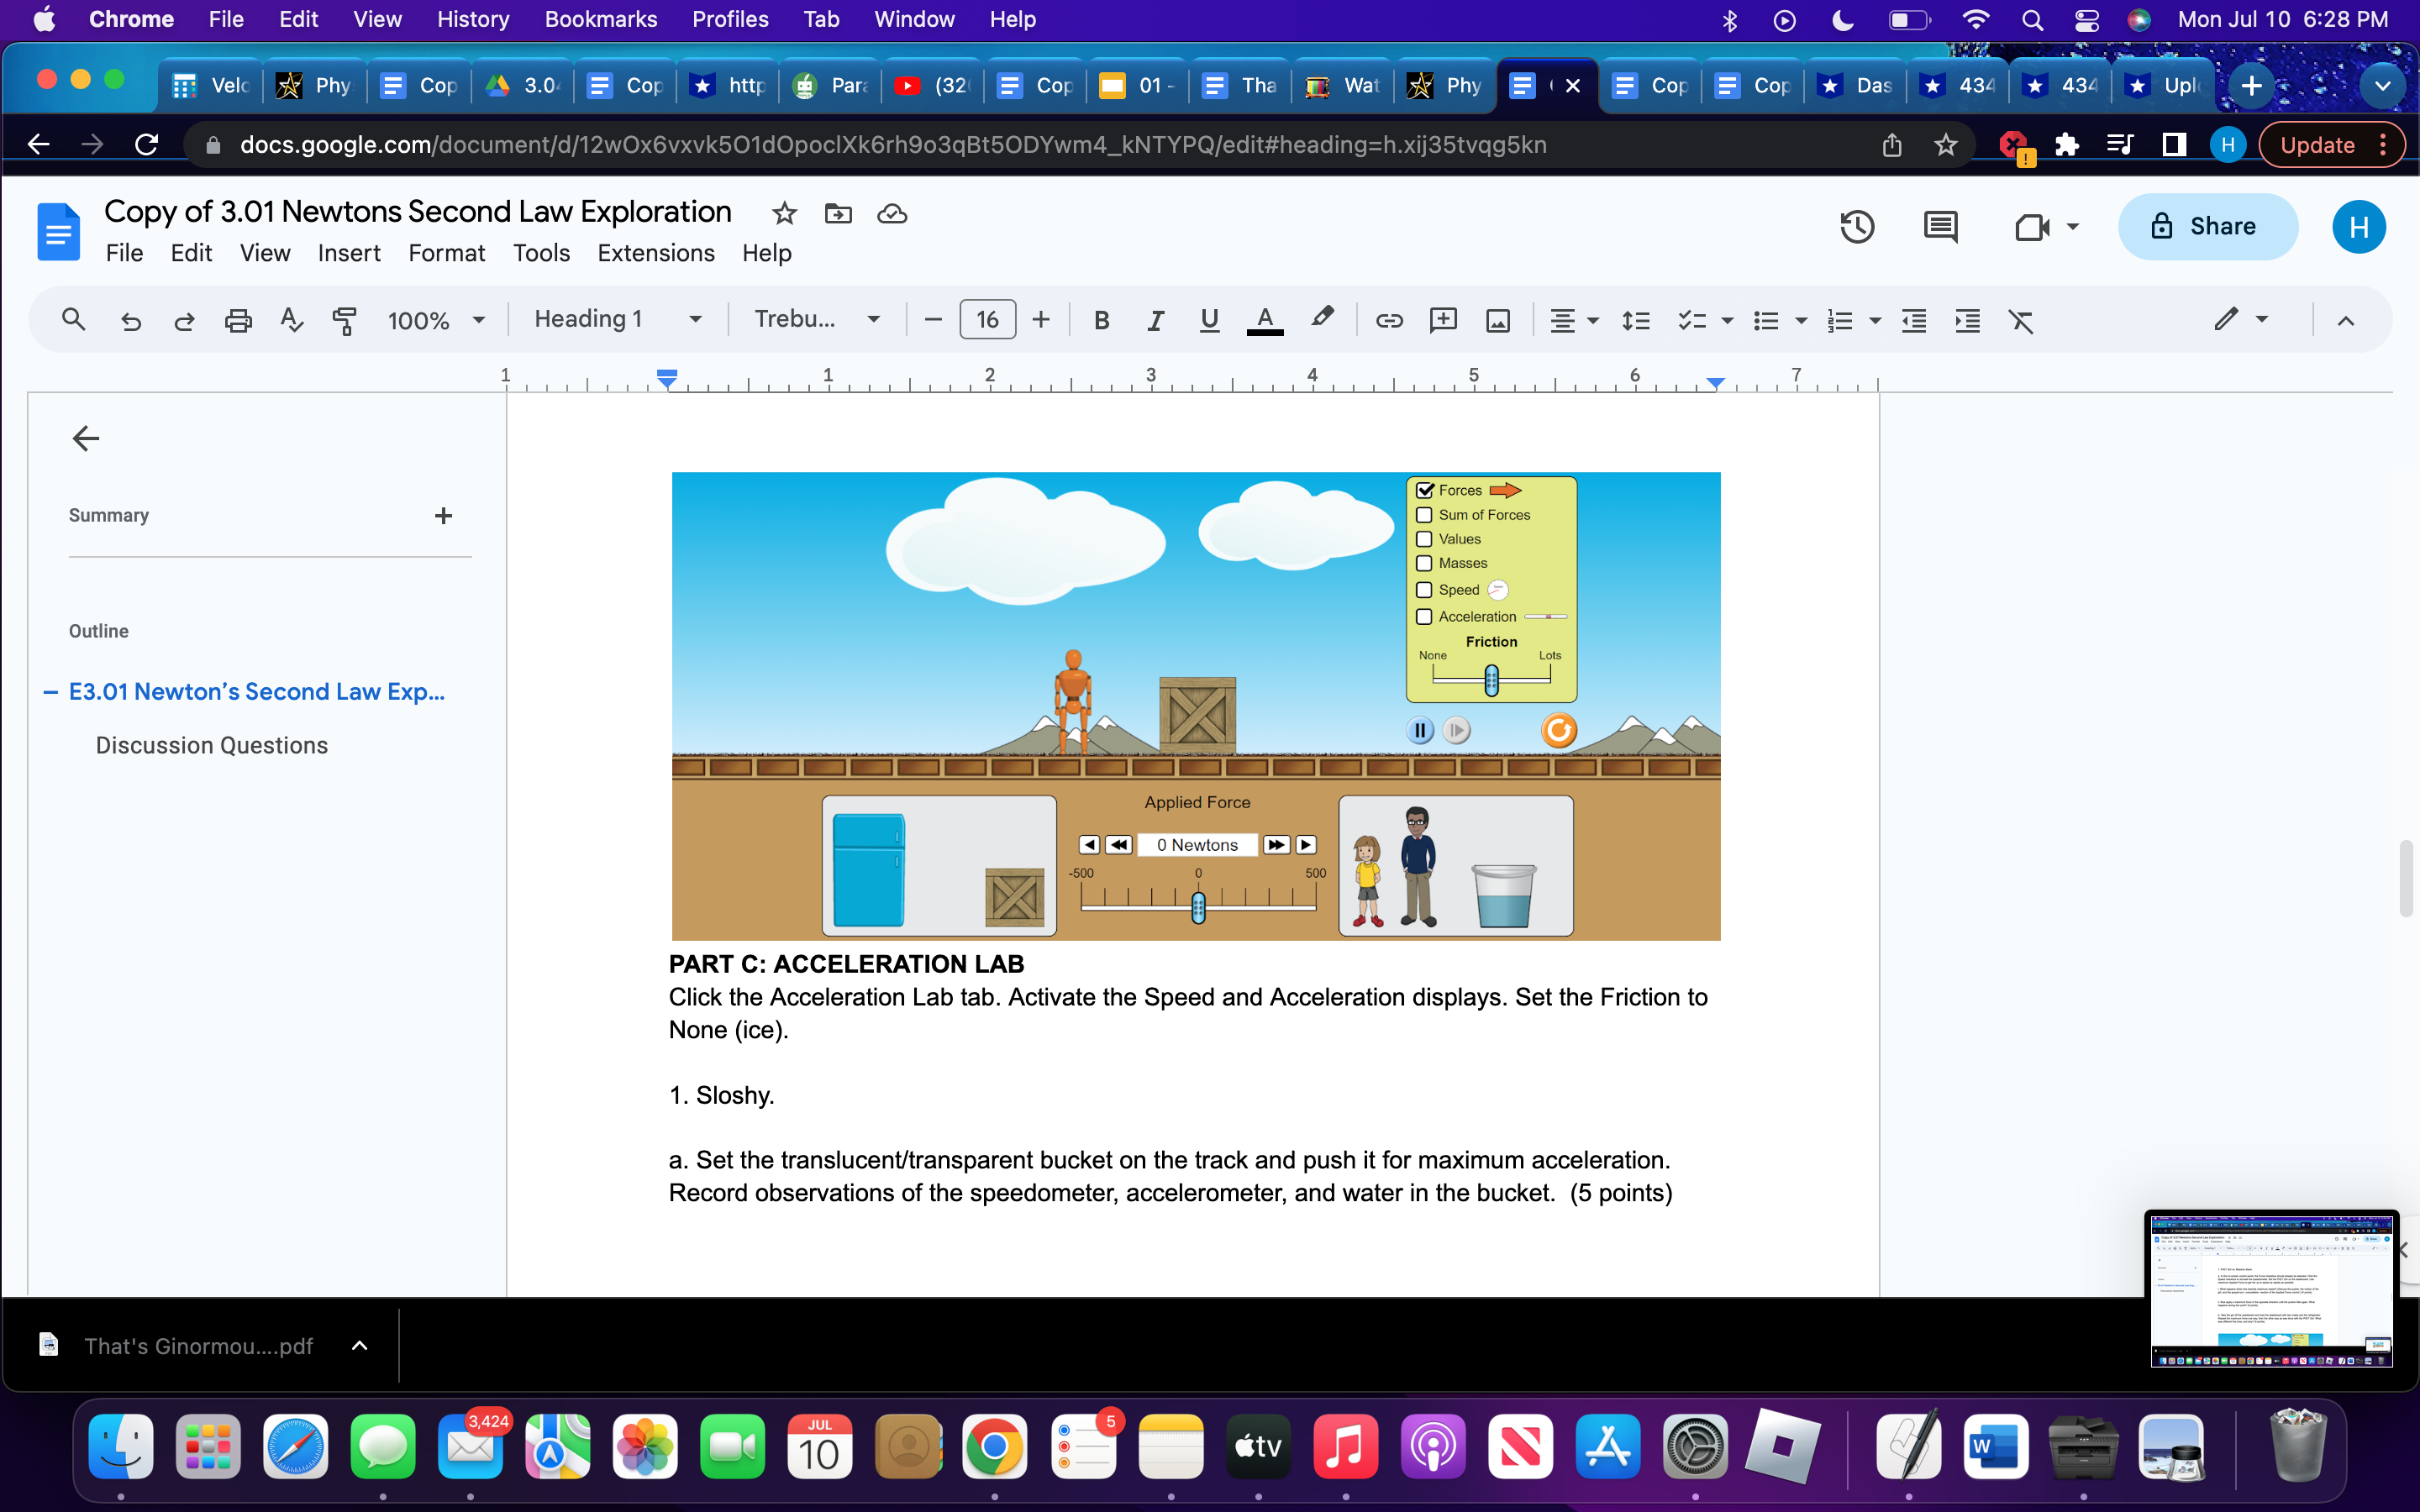
Task: Jump to Discussion Questions in outline
Action: tap(211, 745)
